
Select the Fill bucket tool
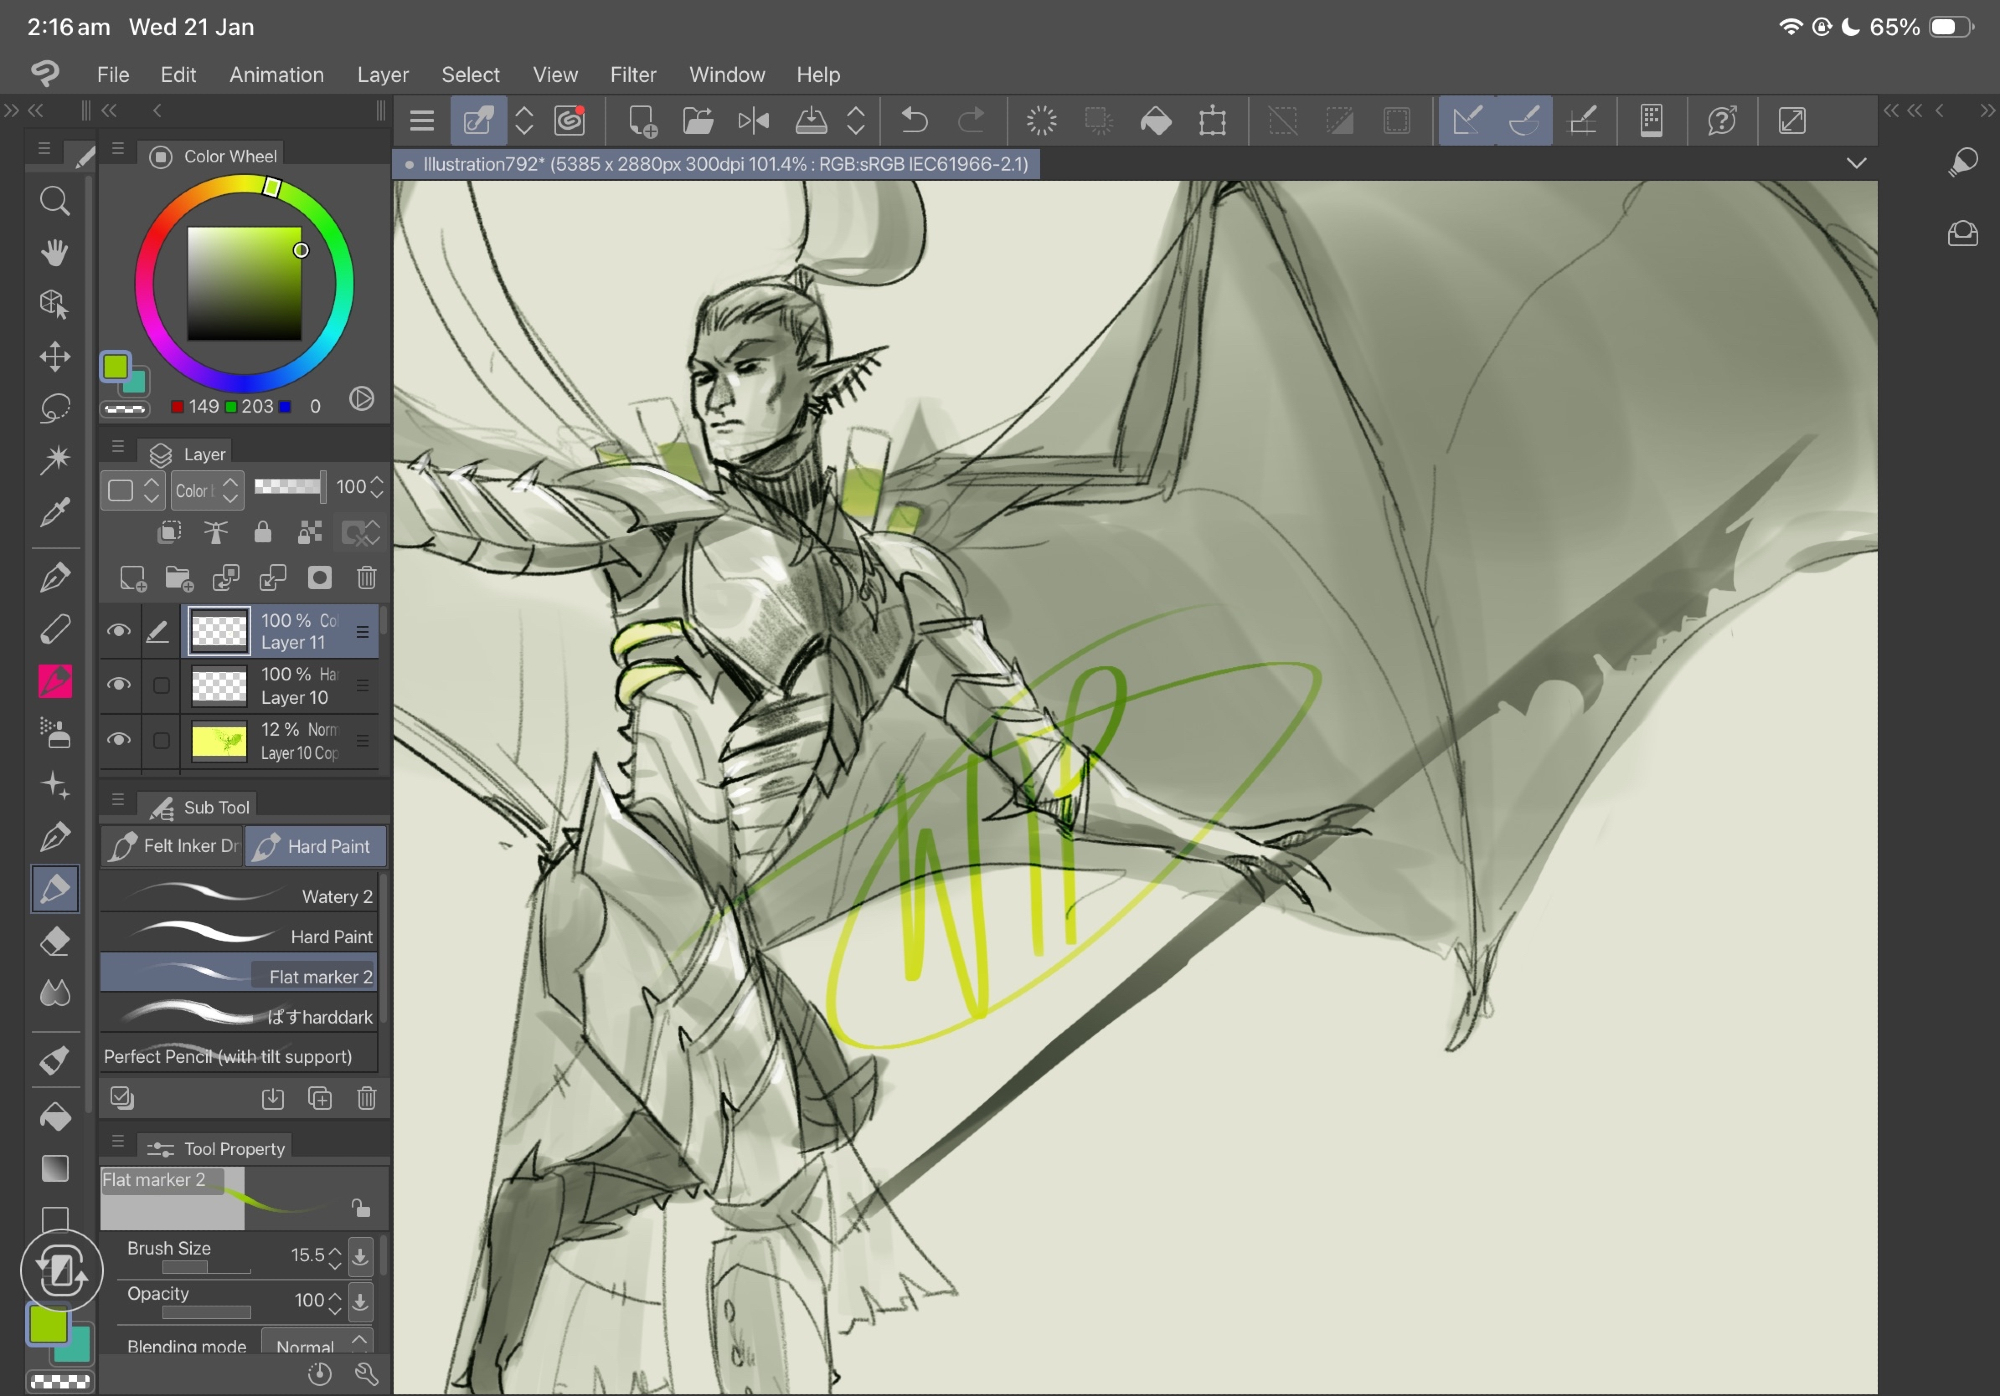click(x=54, y=1115)
